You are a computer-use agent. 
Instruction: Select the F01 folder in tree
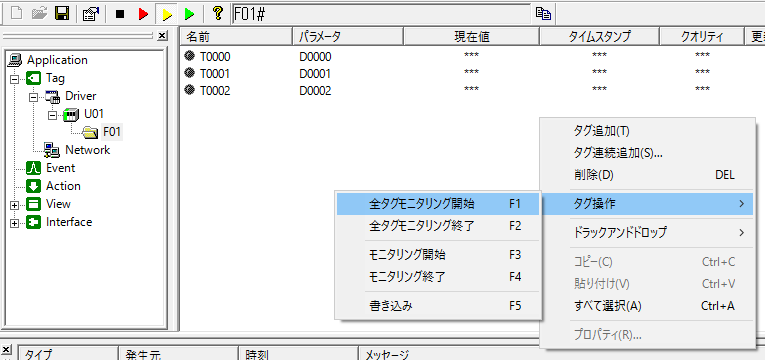pyautogui.click(x=112, y=132)
